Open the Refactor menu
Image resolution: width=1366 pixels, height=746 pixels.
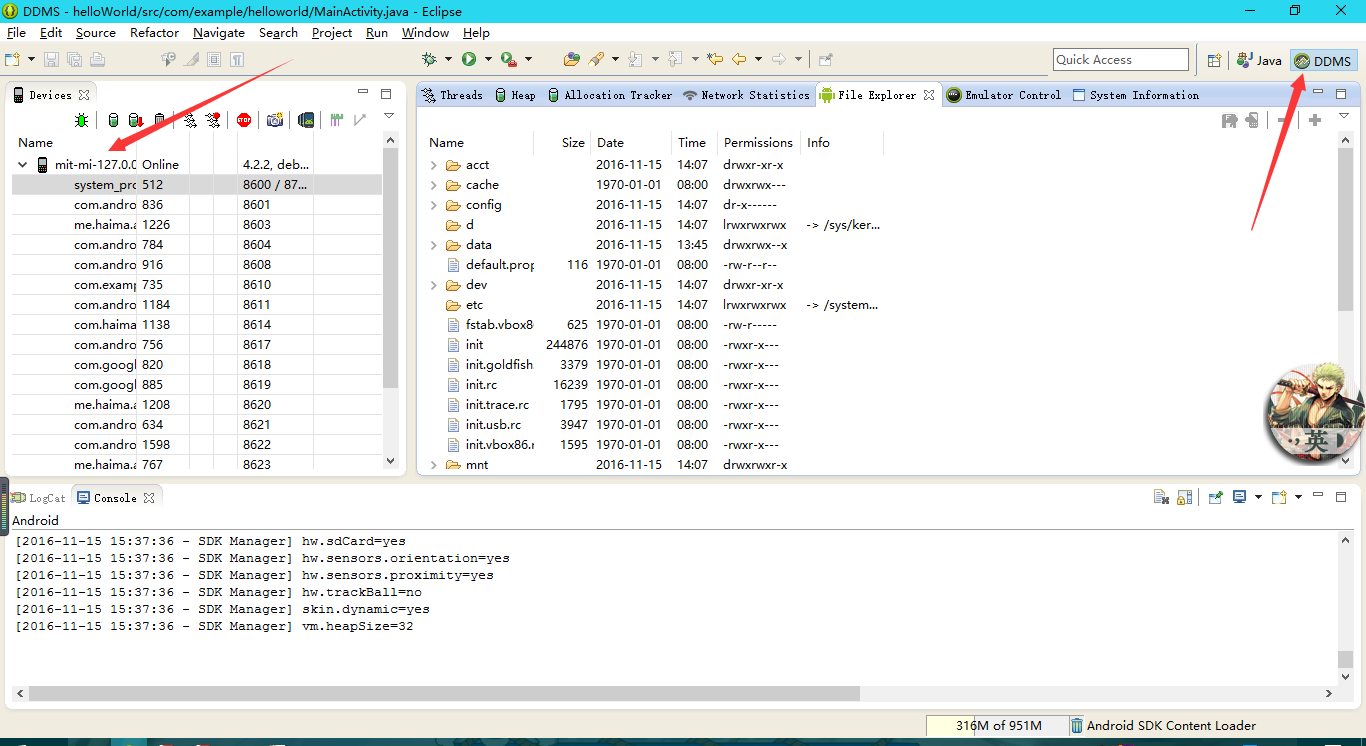[154, 33]
